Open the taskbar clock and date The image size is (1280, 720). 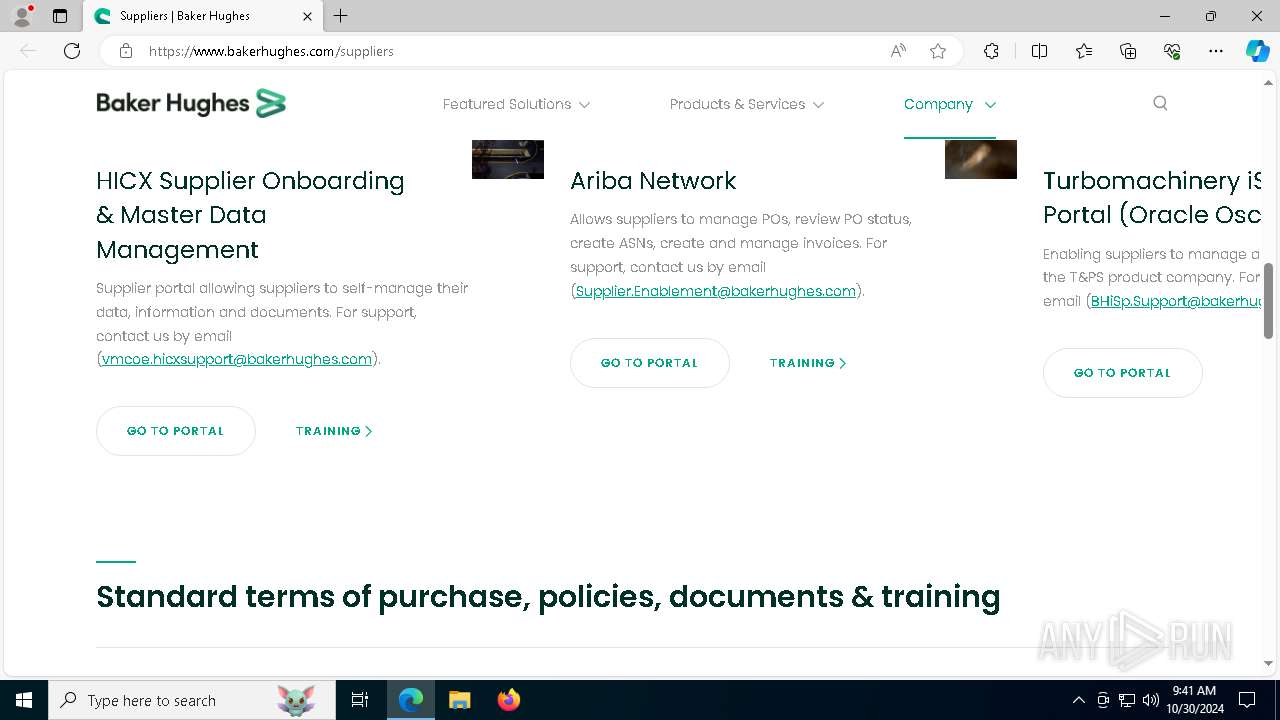point(1194,700)
